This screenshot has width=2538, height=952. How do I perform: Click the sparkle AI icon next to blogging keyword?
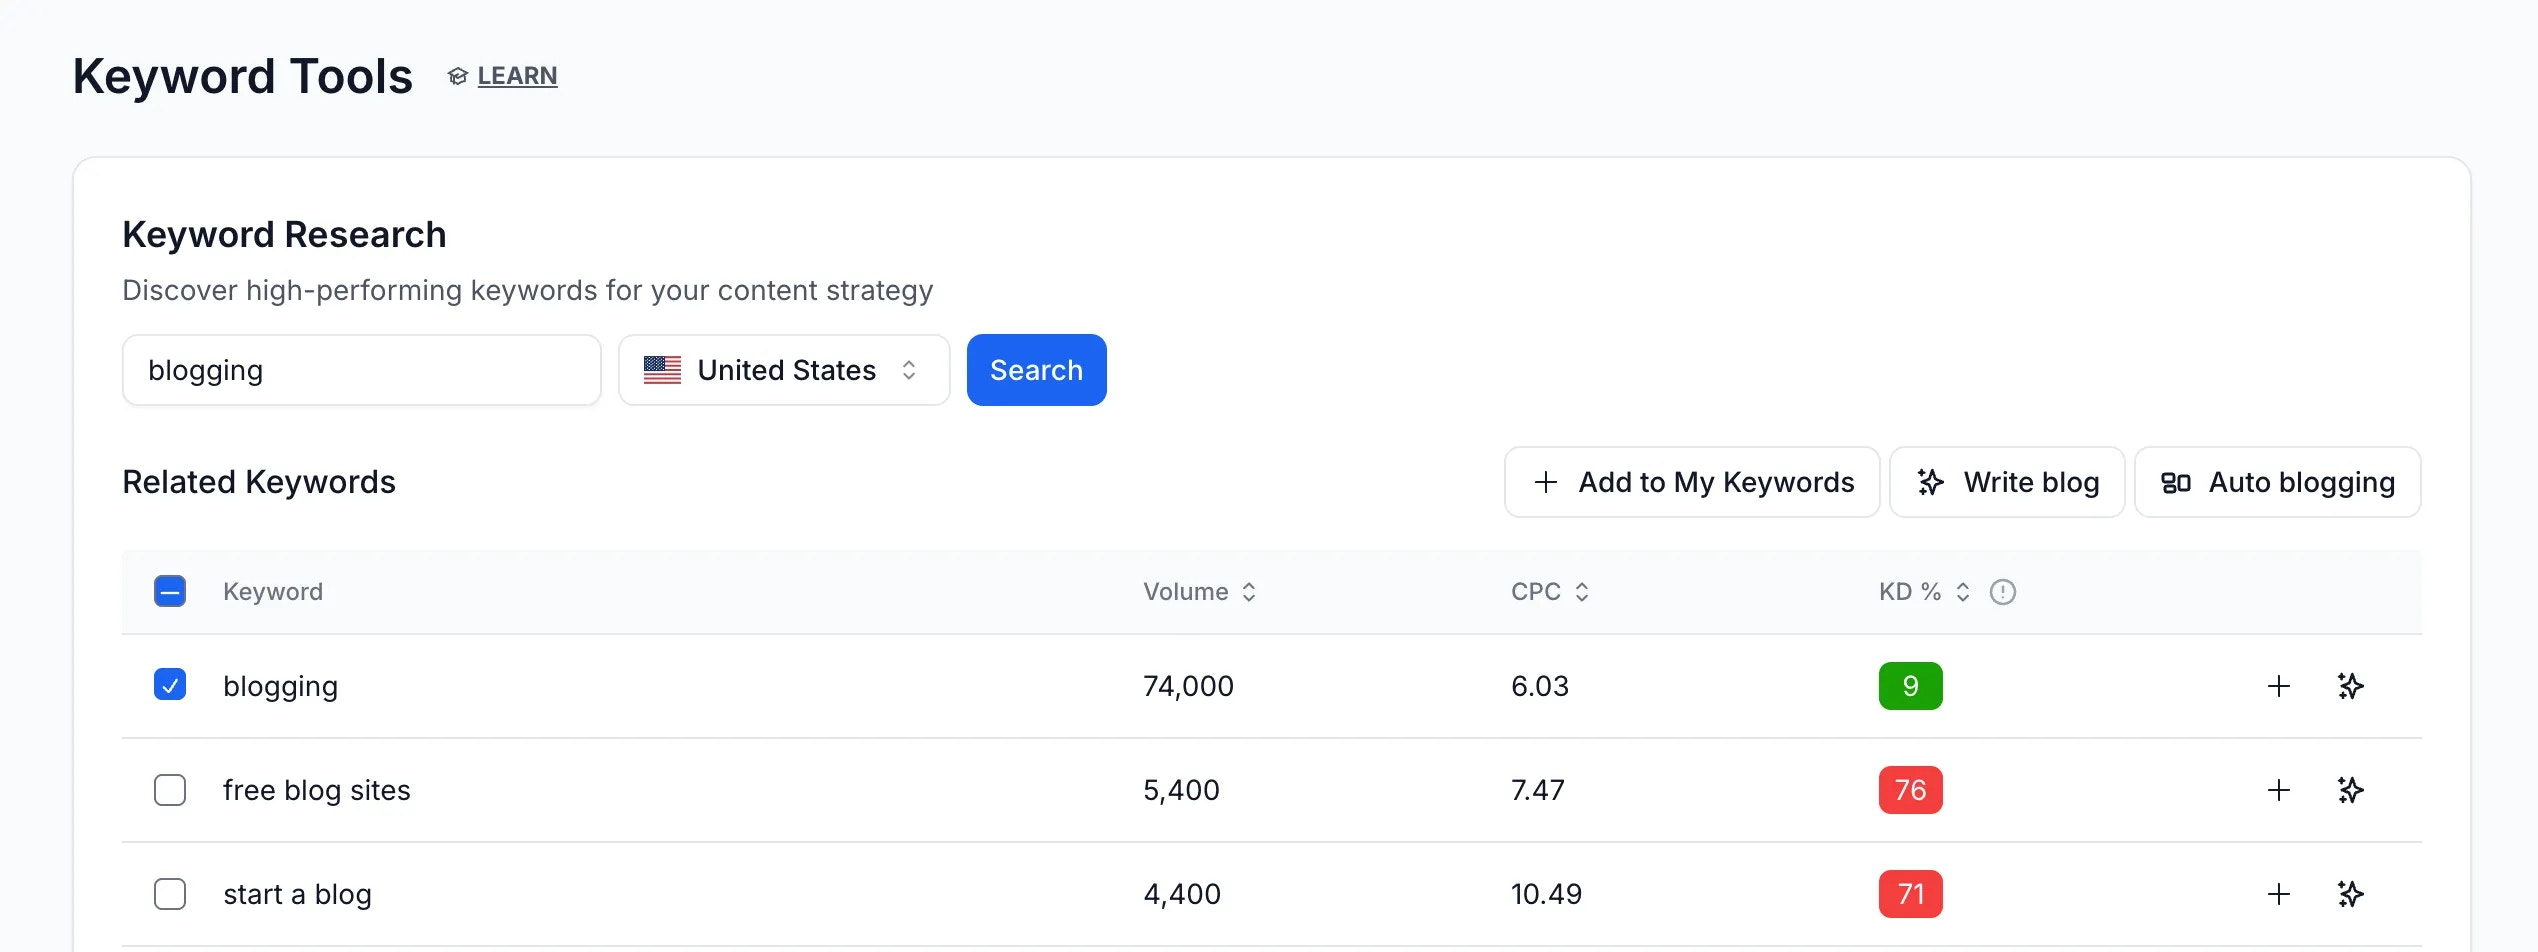pyautogui.click(x=2351, y=686)
